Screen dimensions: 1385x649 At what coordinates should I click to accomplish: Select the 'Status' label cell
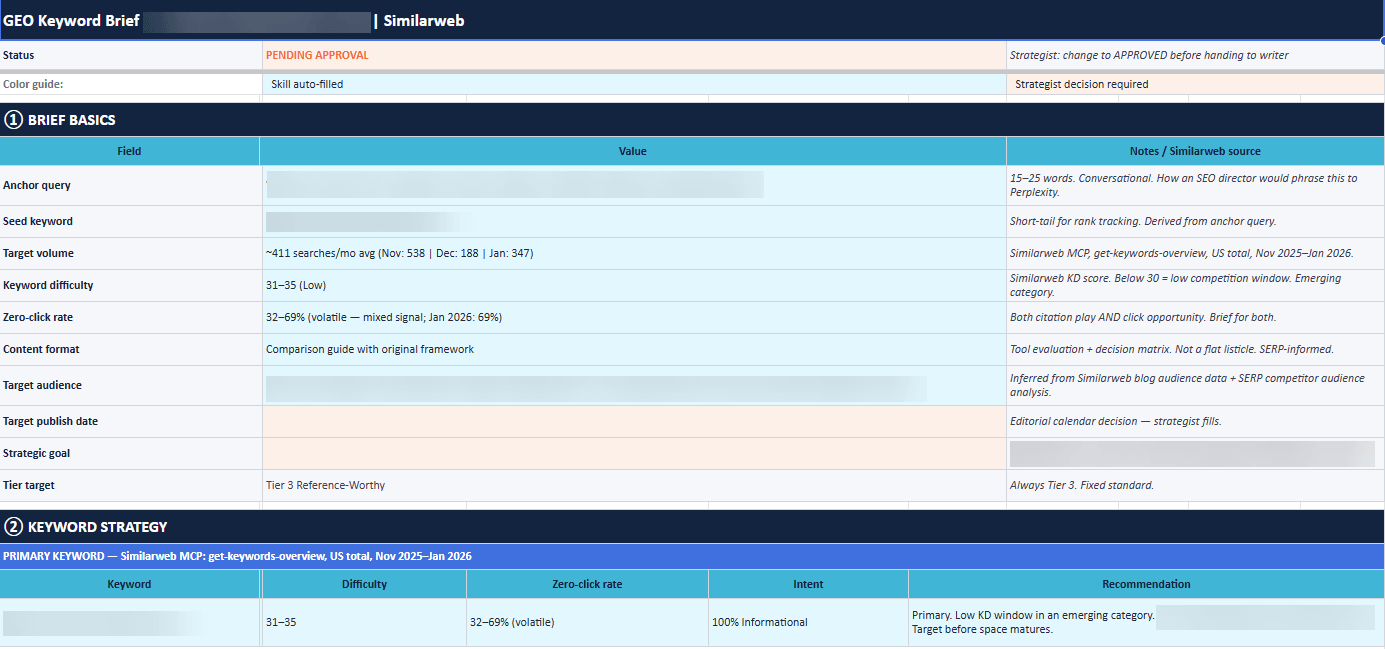click(130, 55)
